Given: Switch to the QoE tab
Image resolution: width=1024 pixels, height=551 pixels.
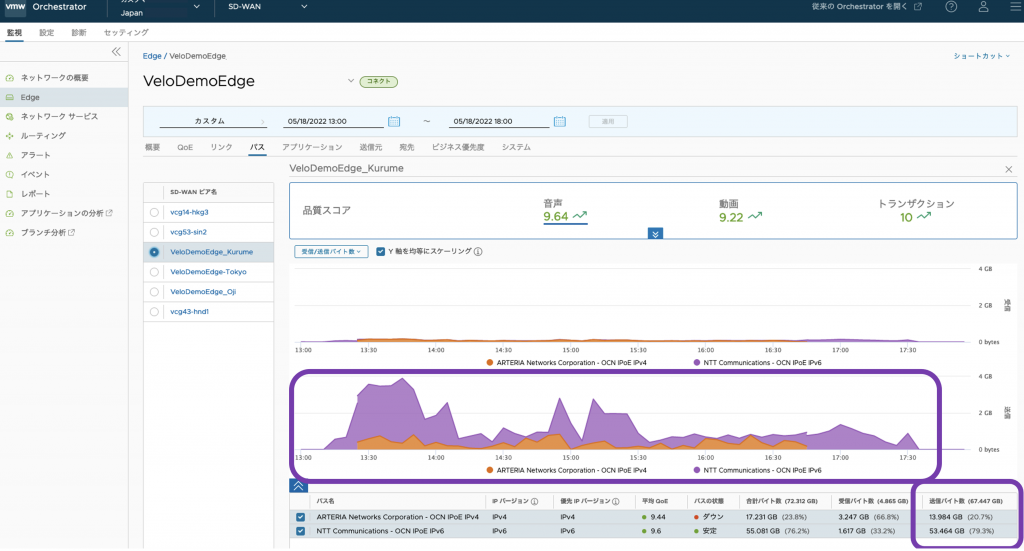Looking at the screenshot, I should click(185, 147).
